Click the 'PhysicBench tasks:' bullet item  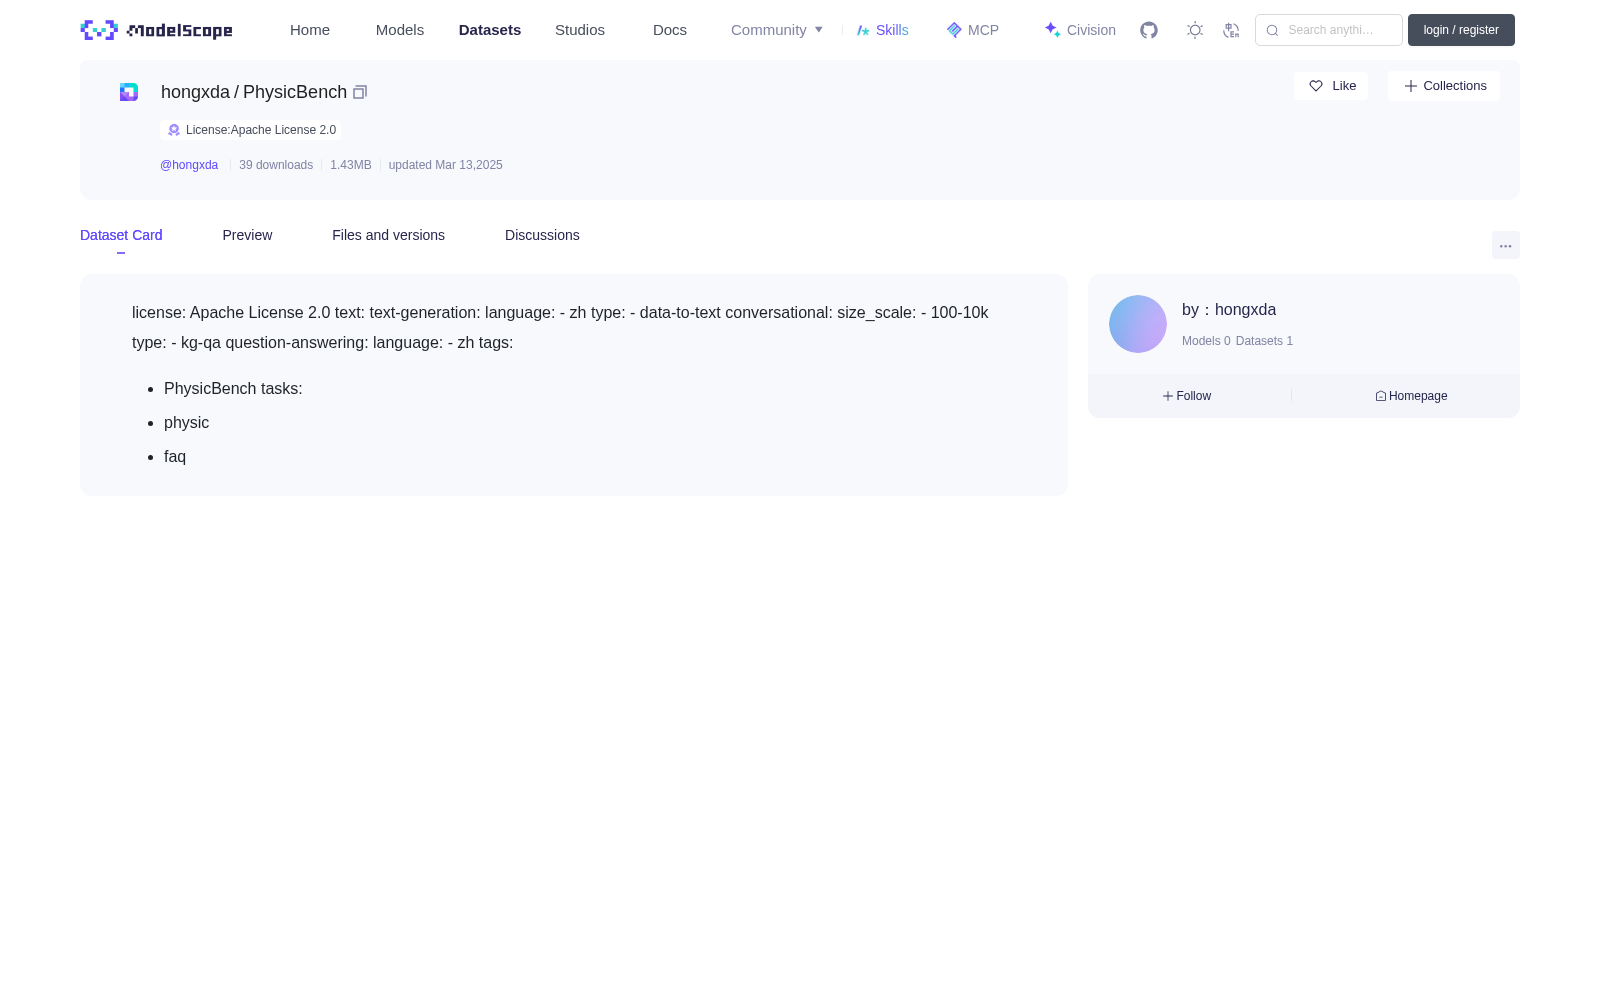233,389
